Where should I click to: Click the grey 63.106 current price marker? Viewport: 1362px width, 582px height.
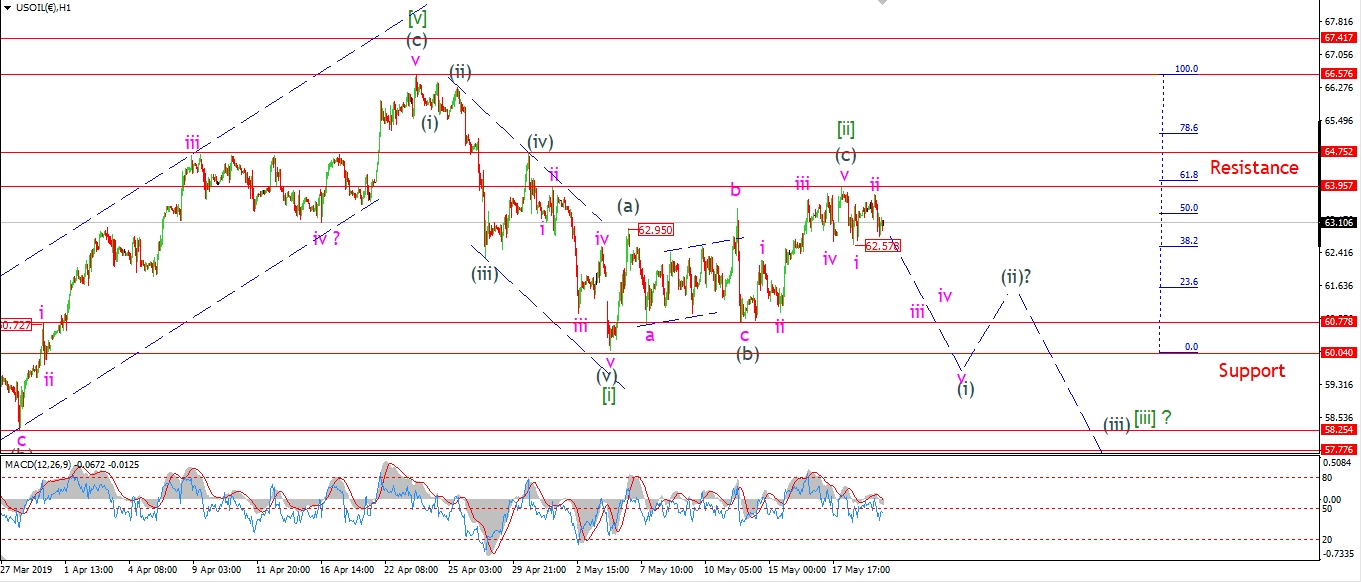coord(1338,223)
